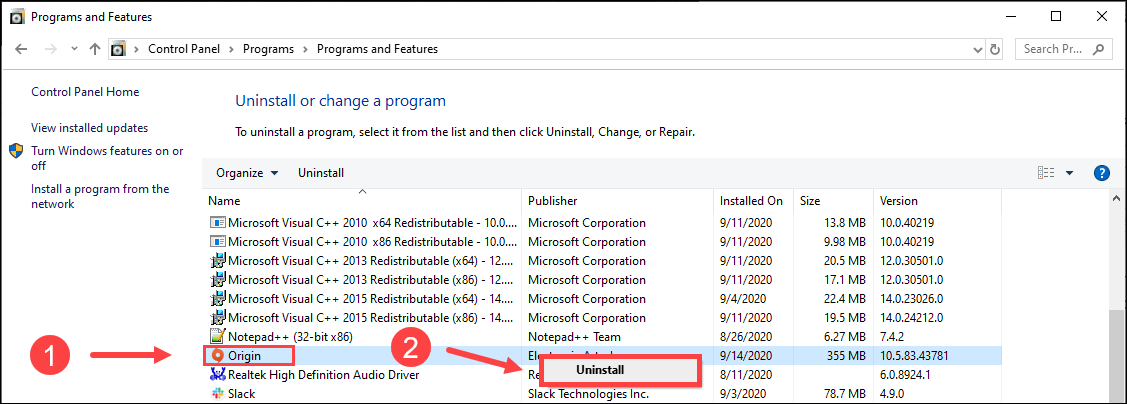Screen dimensions: 1127x404
Task: Click the Forward navigation arrow
Action: (x=50, y=50)
